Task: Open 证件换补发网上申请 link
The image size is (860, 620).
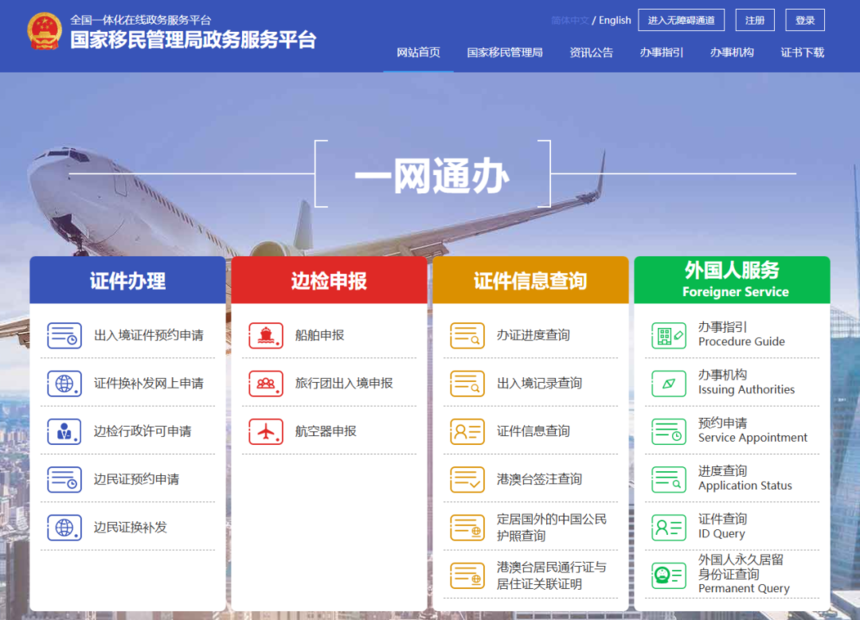Action: coord(149,384)
